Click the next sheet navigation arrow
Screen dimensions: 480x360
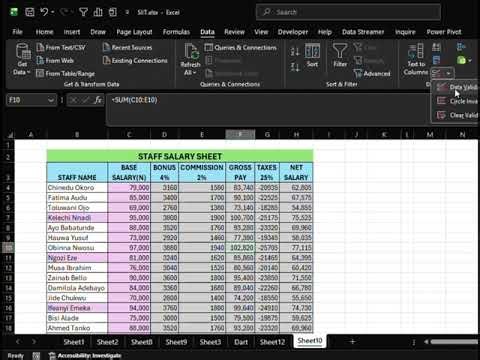(x=34, y=342)
